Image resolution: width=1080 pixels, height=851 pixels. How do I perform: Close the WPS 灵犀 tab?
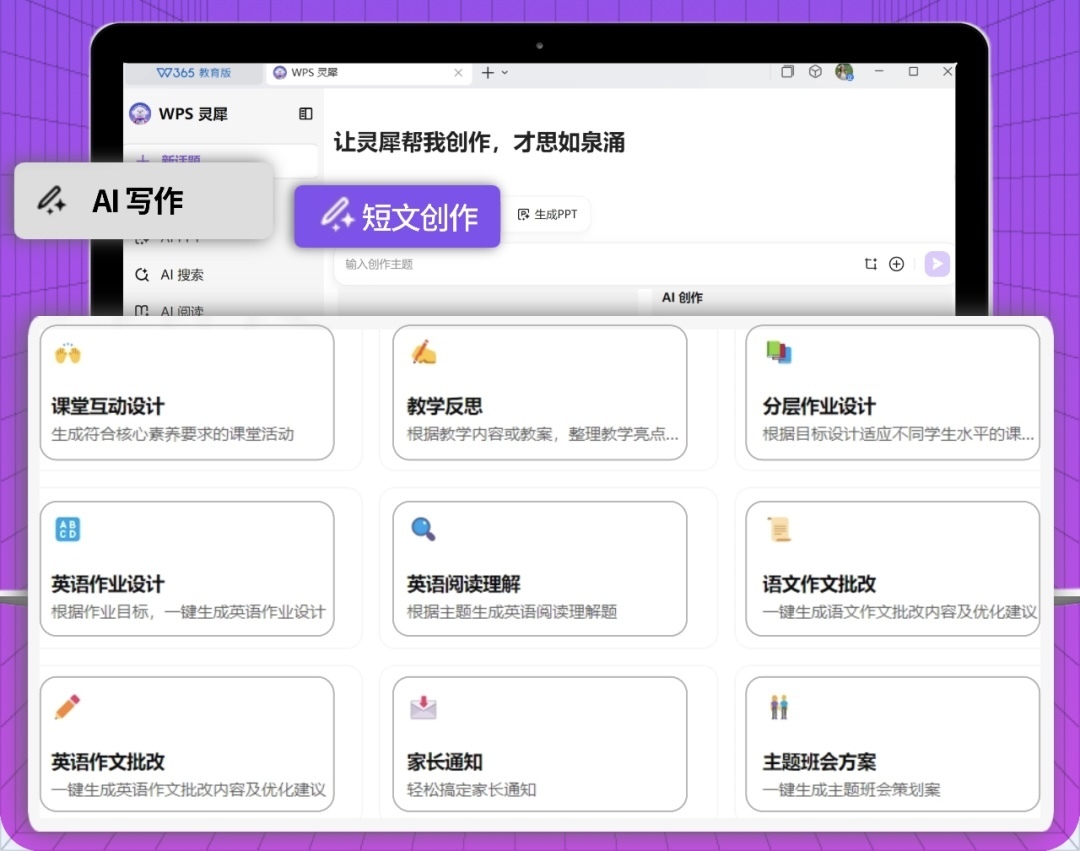click(459, 73)
